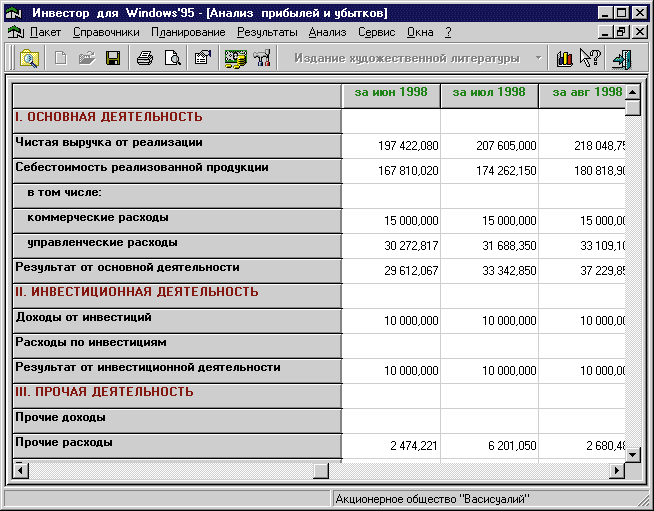This screenshot has width=654, height=511.
Task: Click the horizontal scrollbar left arrow
Action: pyautogui.click(x=20, y=471)
